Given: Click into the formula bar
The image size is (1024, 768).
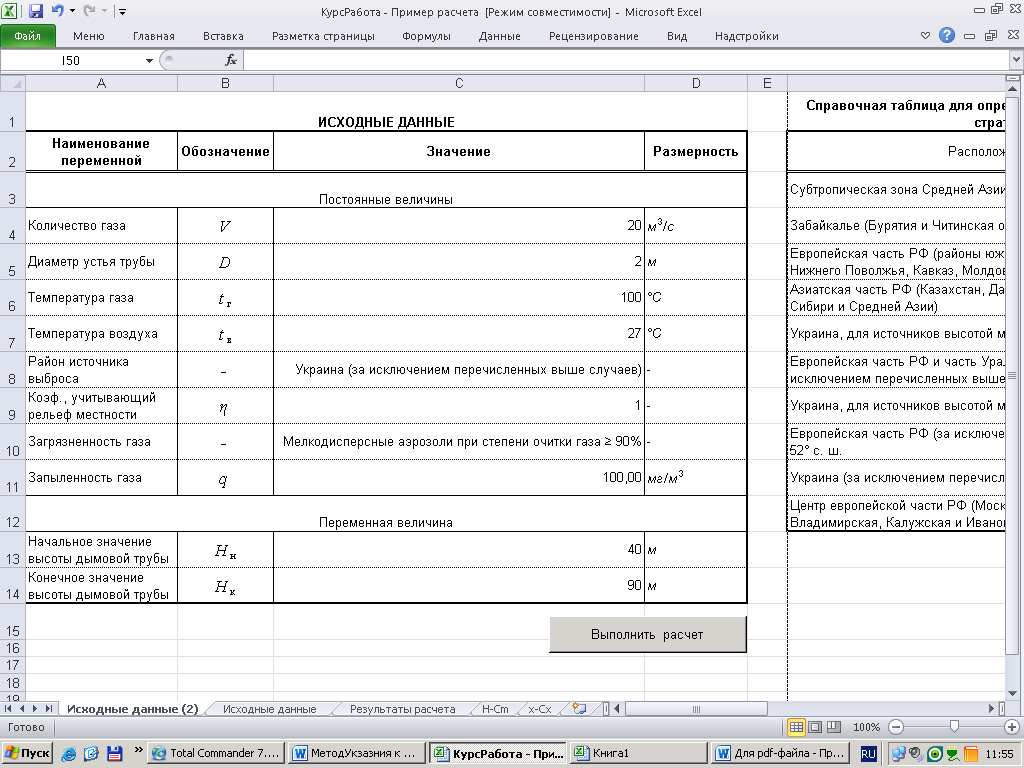Looking at the screenshot, I should [x=626, y=61].
